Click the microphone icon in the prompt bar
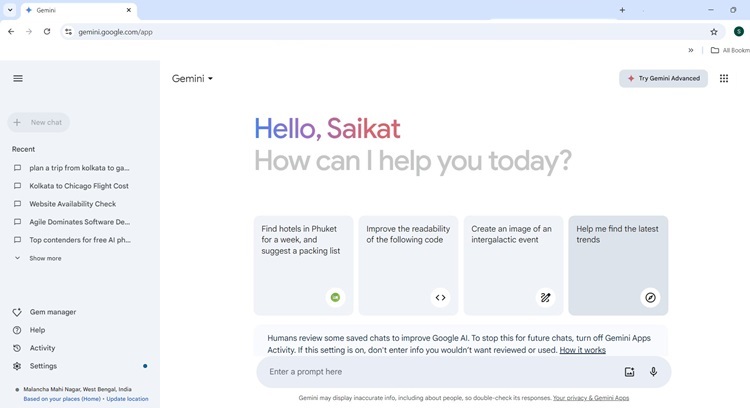 (653, 372)
